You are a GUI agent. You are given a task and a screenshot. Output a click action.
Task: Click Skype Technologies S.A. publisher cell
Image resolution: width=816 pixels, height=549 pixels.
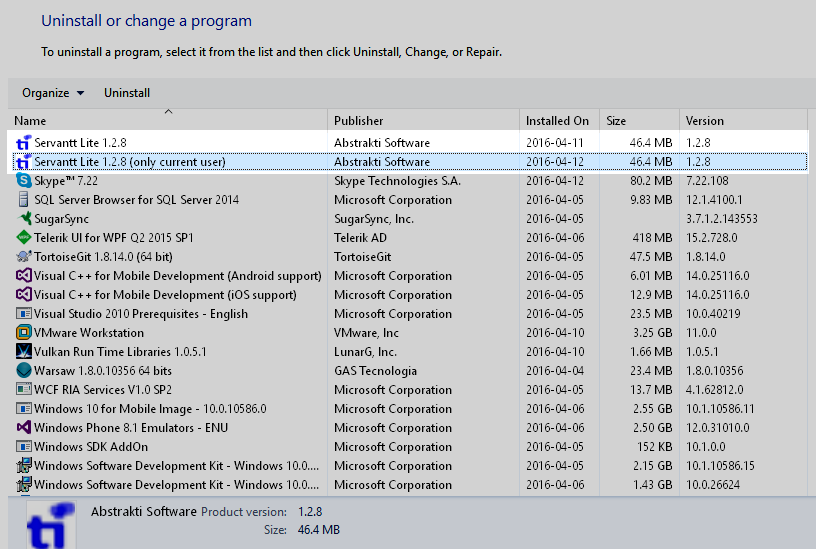(398, 181)
